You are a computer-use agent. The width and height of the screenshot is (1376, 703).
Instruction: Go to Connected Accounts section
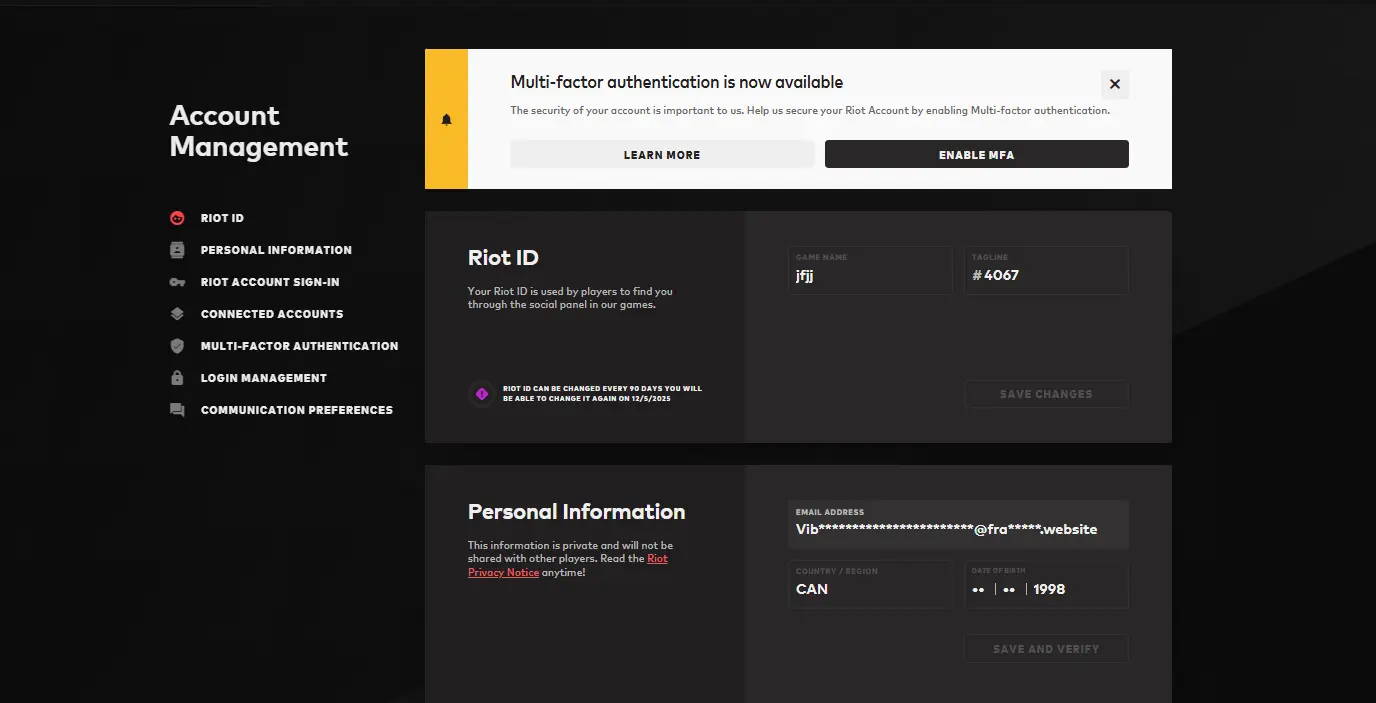(x=272, y=314)
